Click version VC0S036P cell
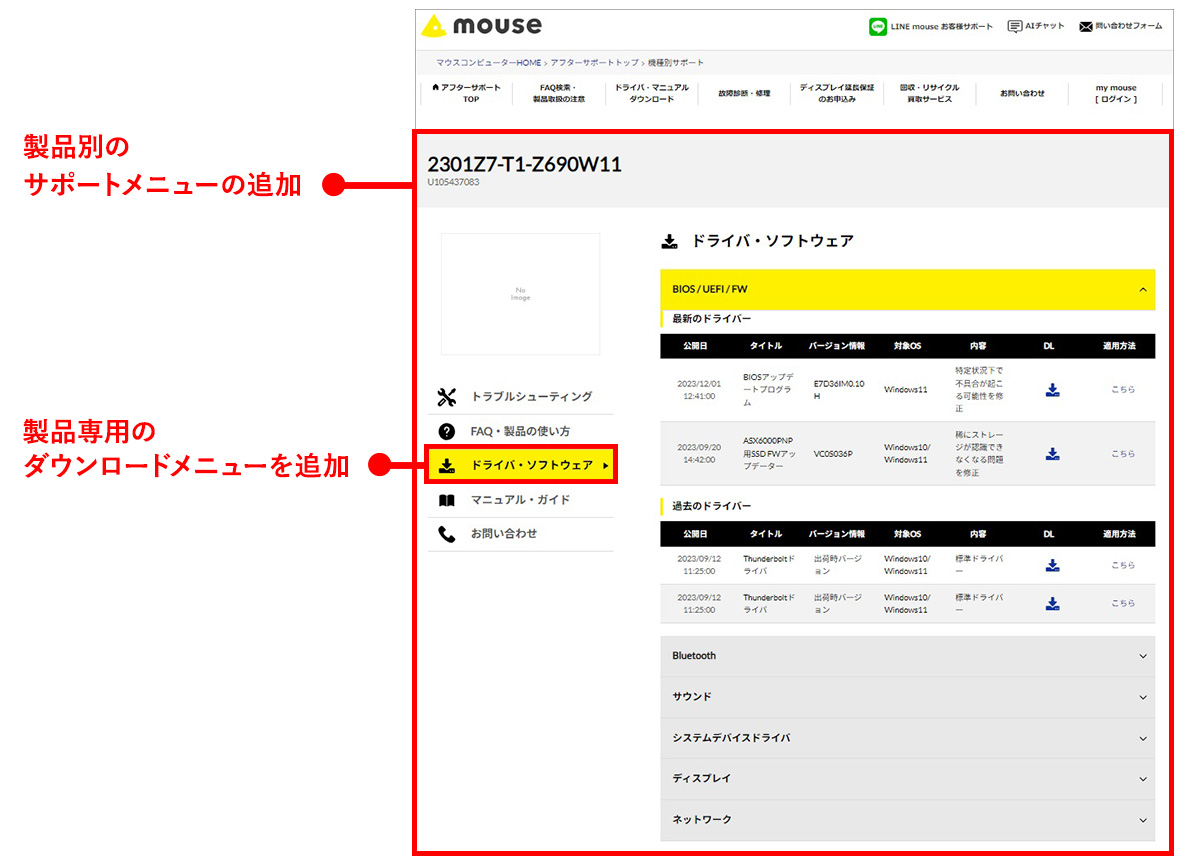Viewport: 1200px width, 862px height. click(x=834, y=454)
